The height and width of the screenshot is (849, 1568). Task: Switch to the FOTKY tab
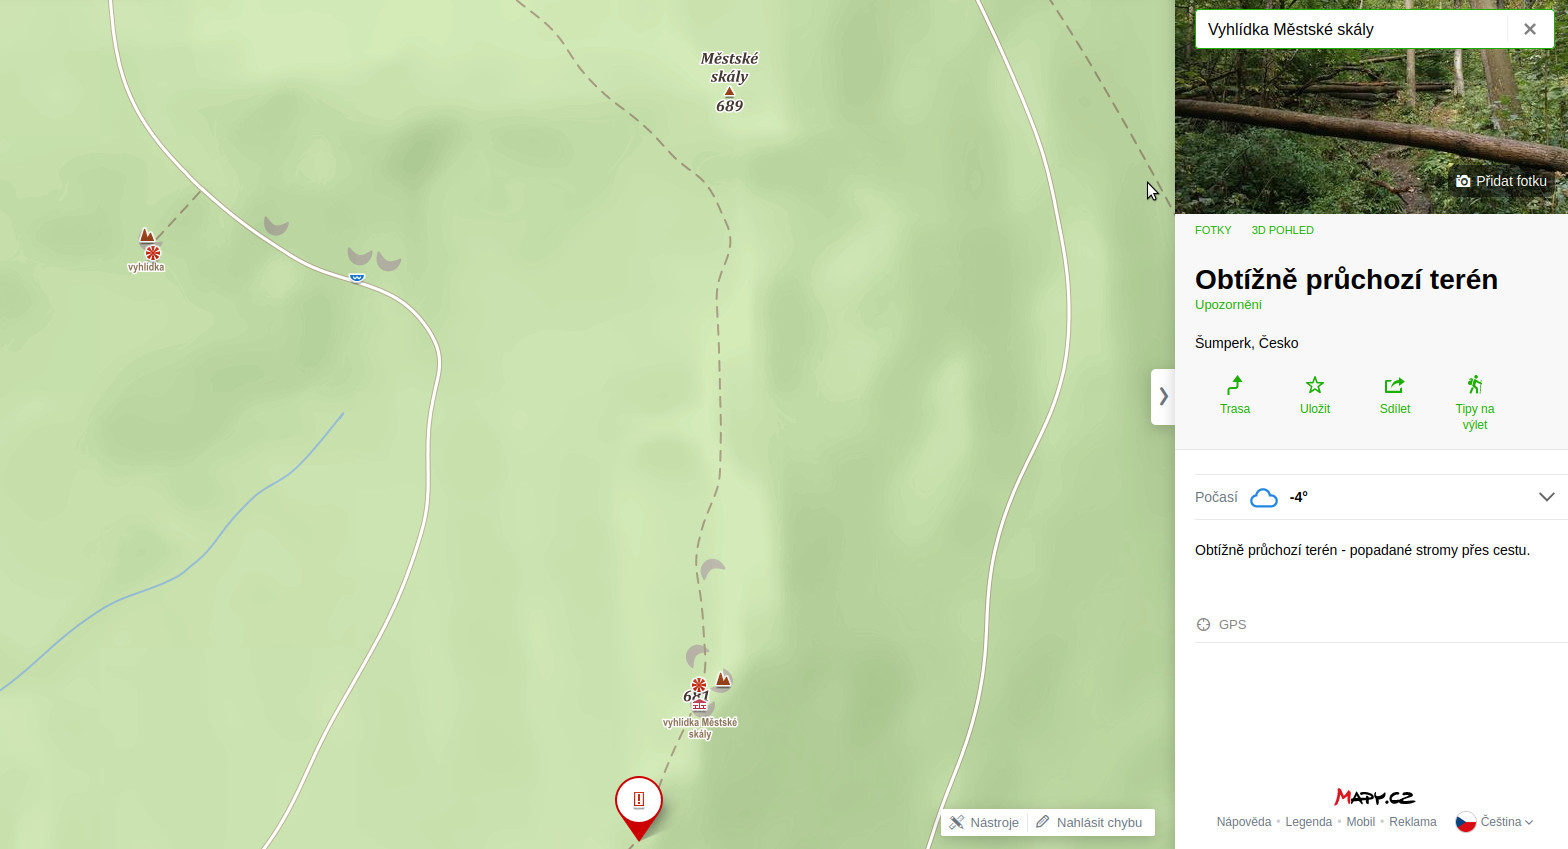point(1213,230)
